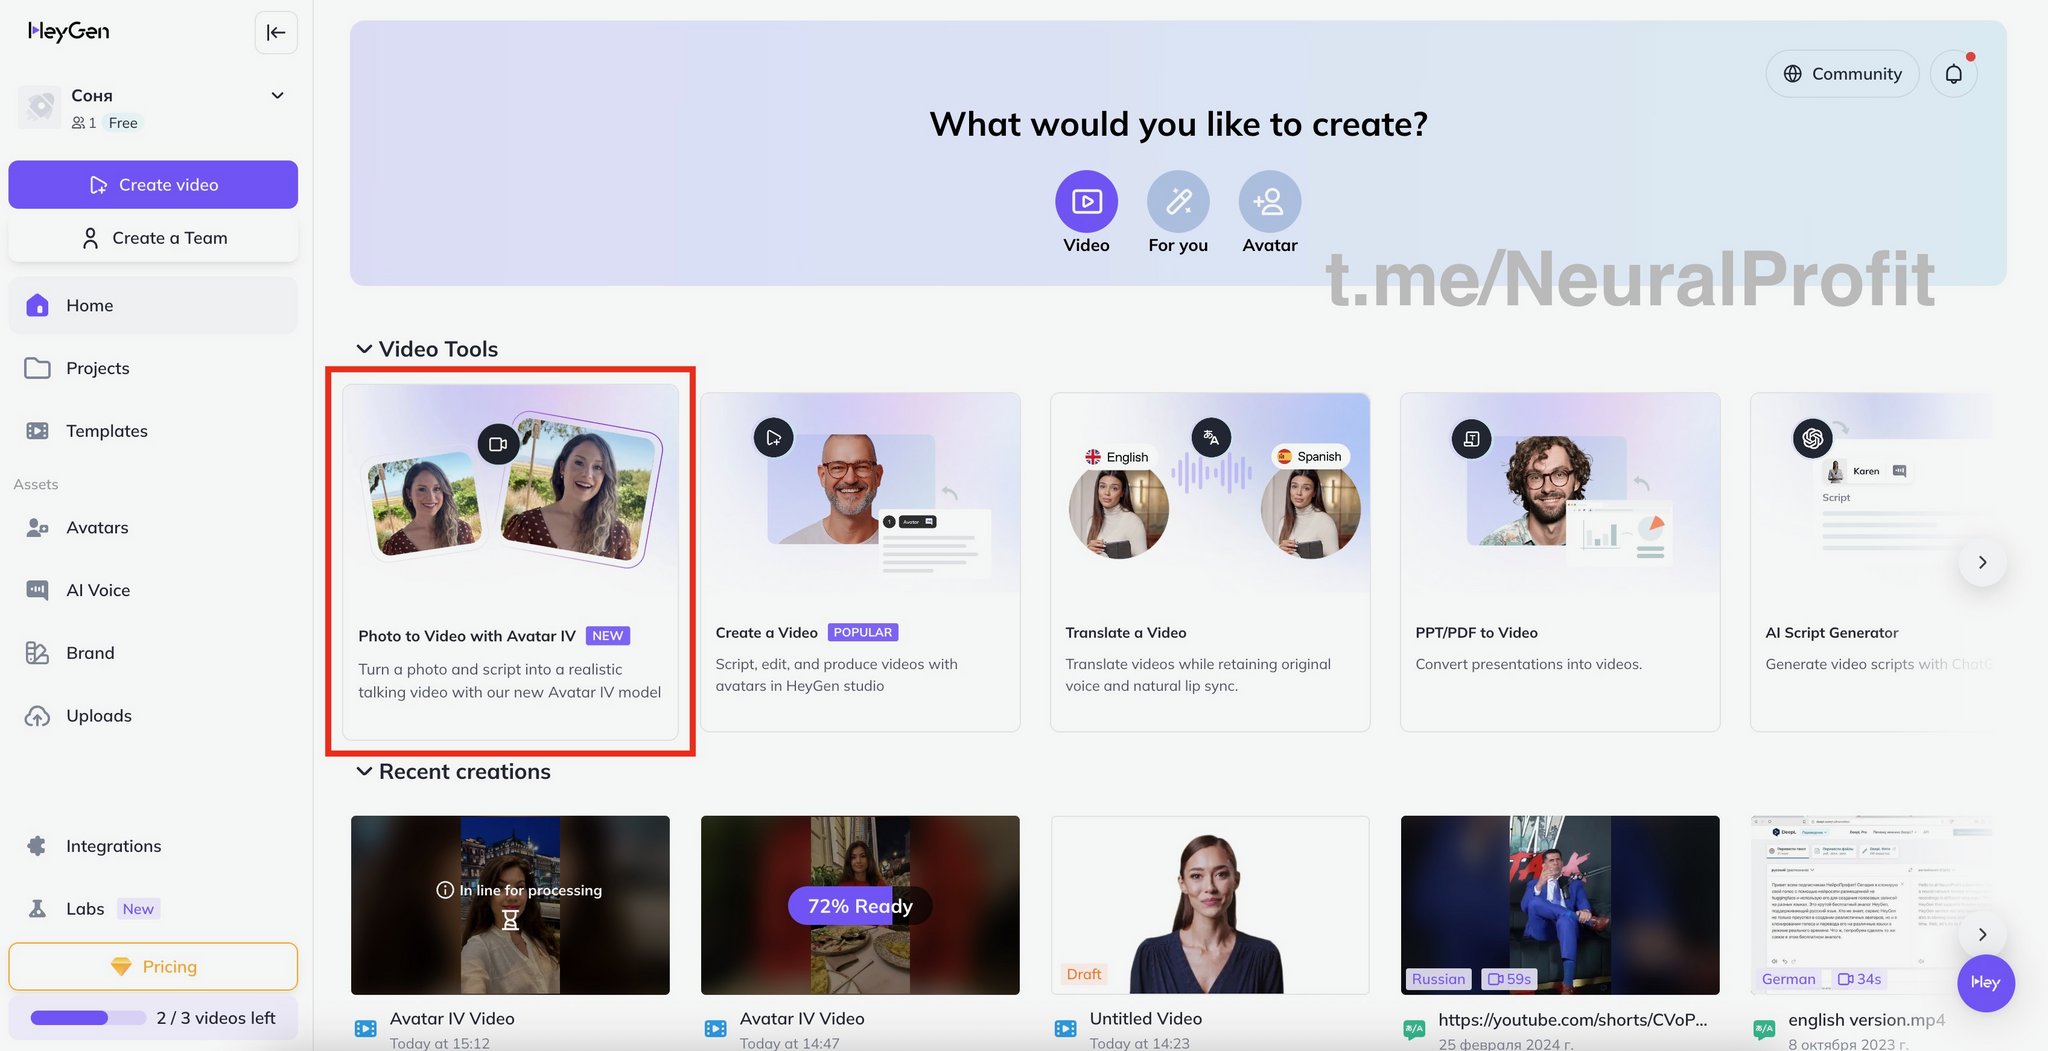Show next Recent creations with arrow
2048x1051 pixels.
1982,935
